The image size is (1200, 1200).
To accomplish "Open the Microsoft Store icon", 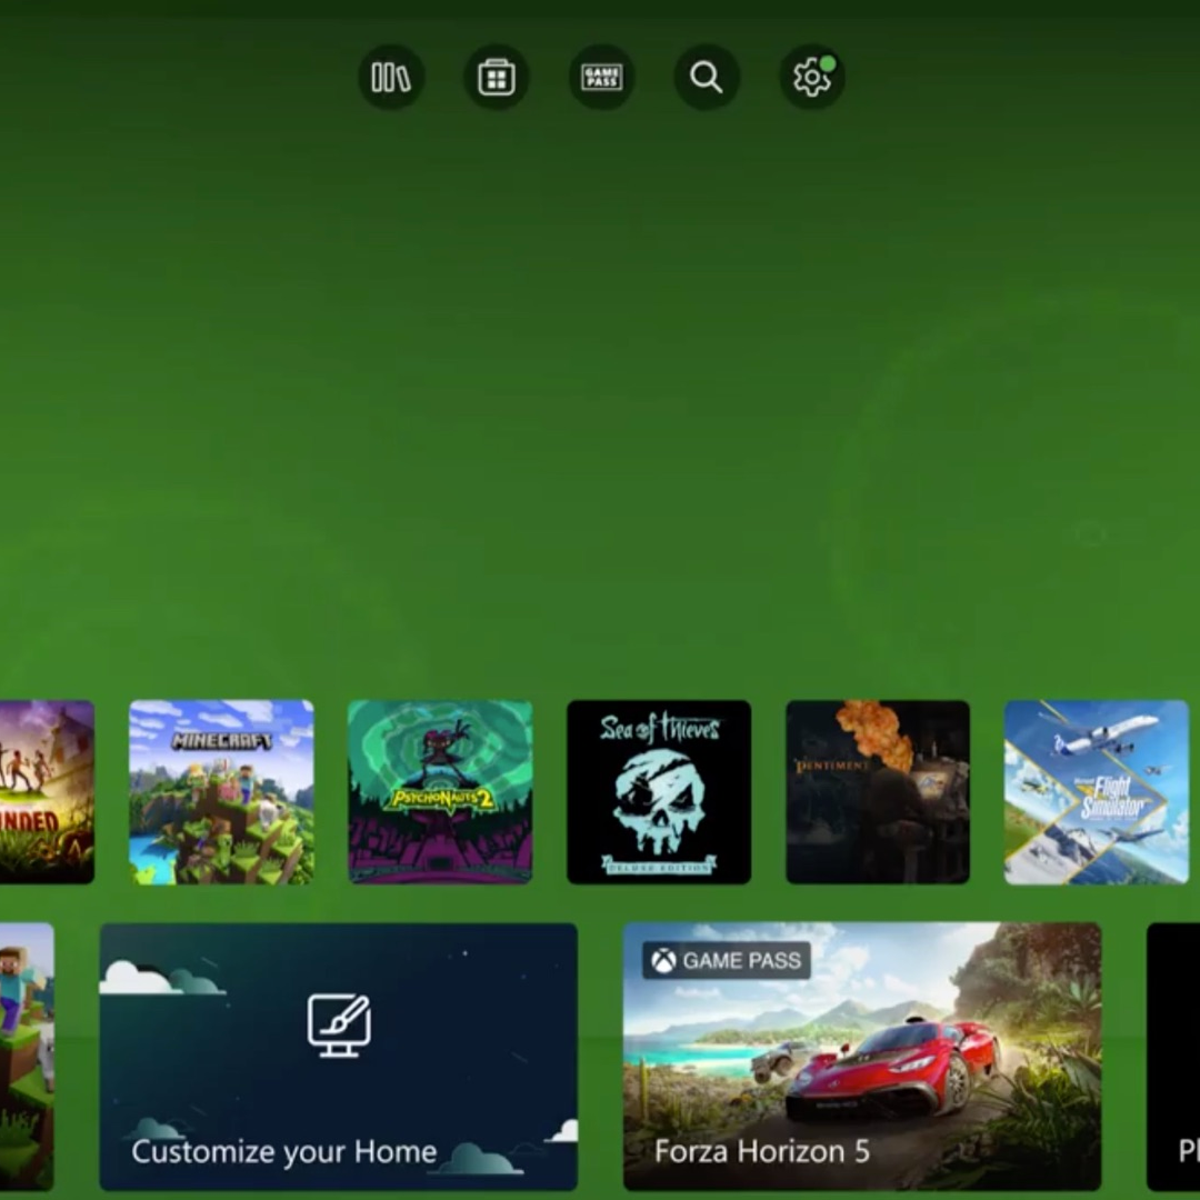I will 495,77.
